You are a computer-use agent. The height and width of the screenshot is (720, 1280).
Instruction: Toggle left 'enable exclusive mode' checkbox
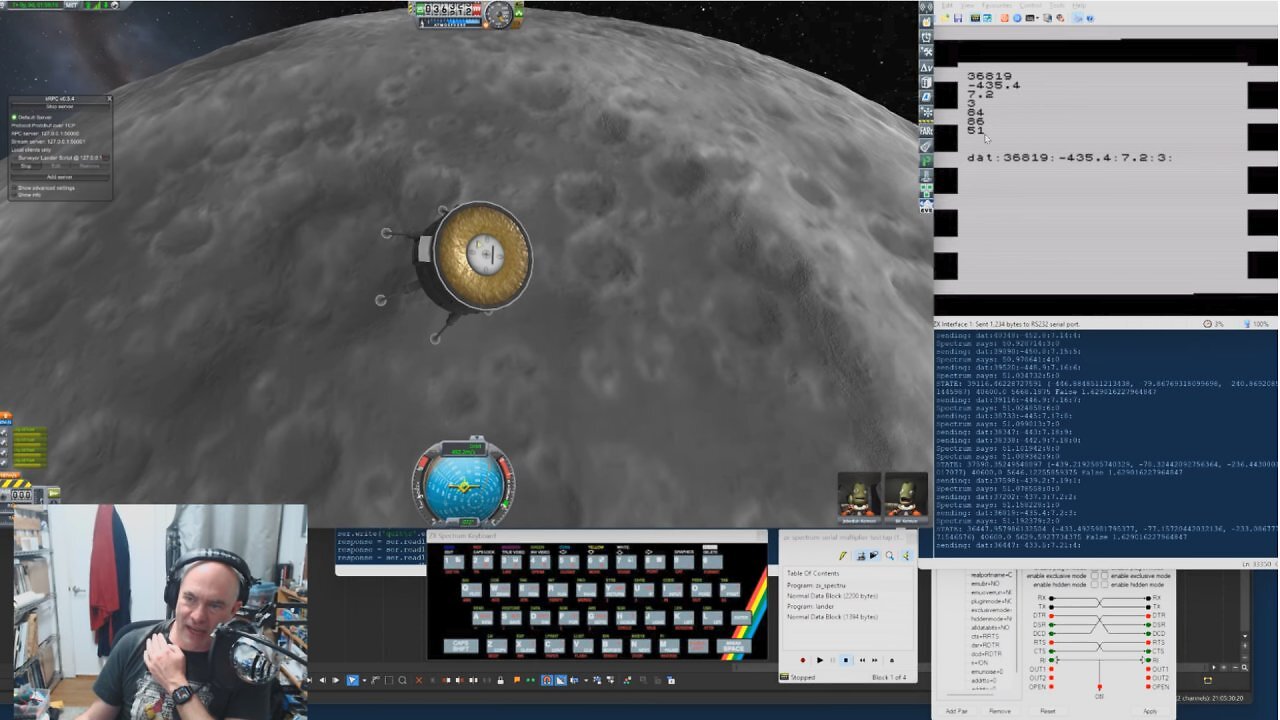pyautogui.click(x=1095, y=576)
